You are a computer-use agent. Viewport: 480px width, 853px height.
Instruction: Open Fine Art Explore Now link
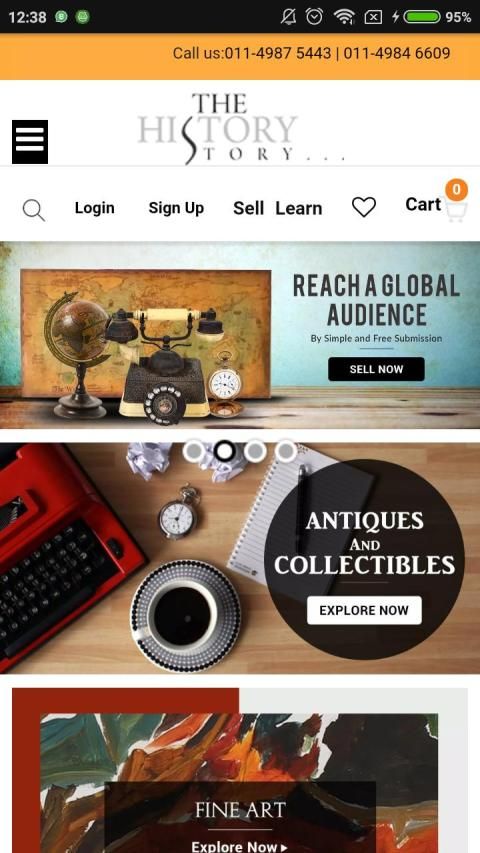point(239,846)
